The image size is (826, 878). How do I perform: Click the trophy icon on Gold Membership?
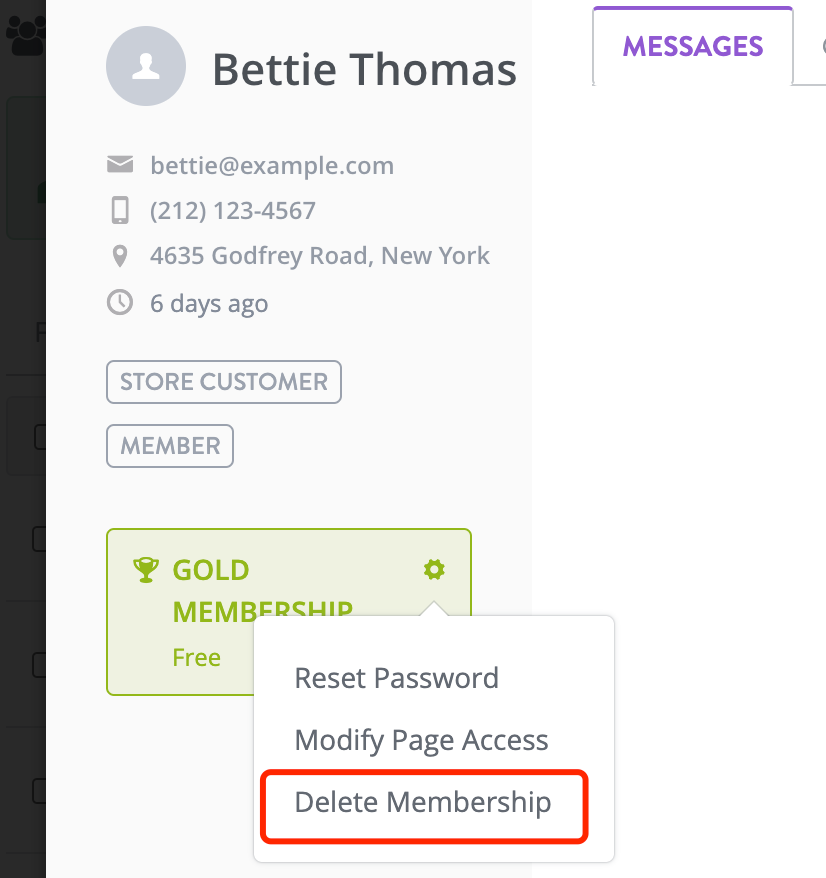[x=146, y=570]
